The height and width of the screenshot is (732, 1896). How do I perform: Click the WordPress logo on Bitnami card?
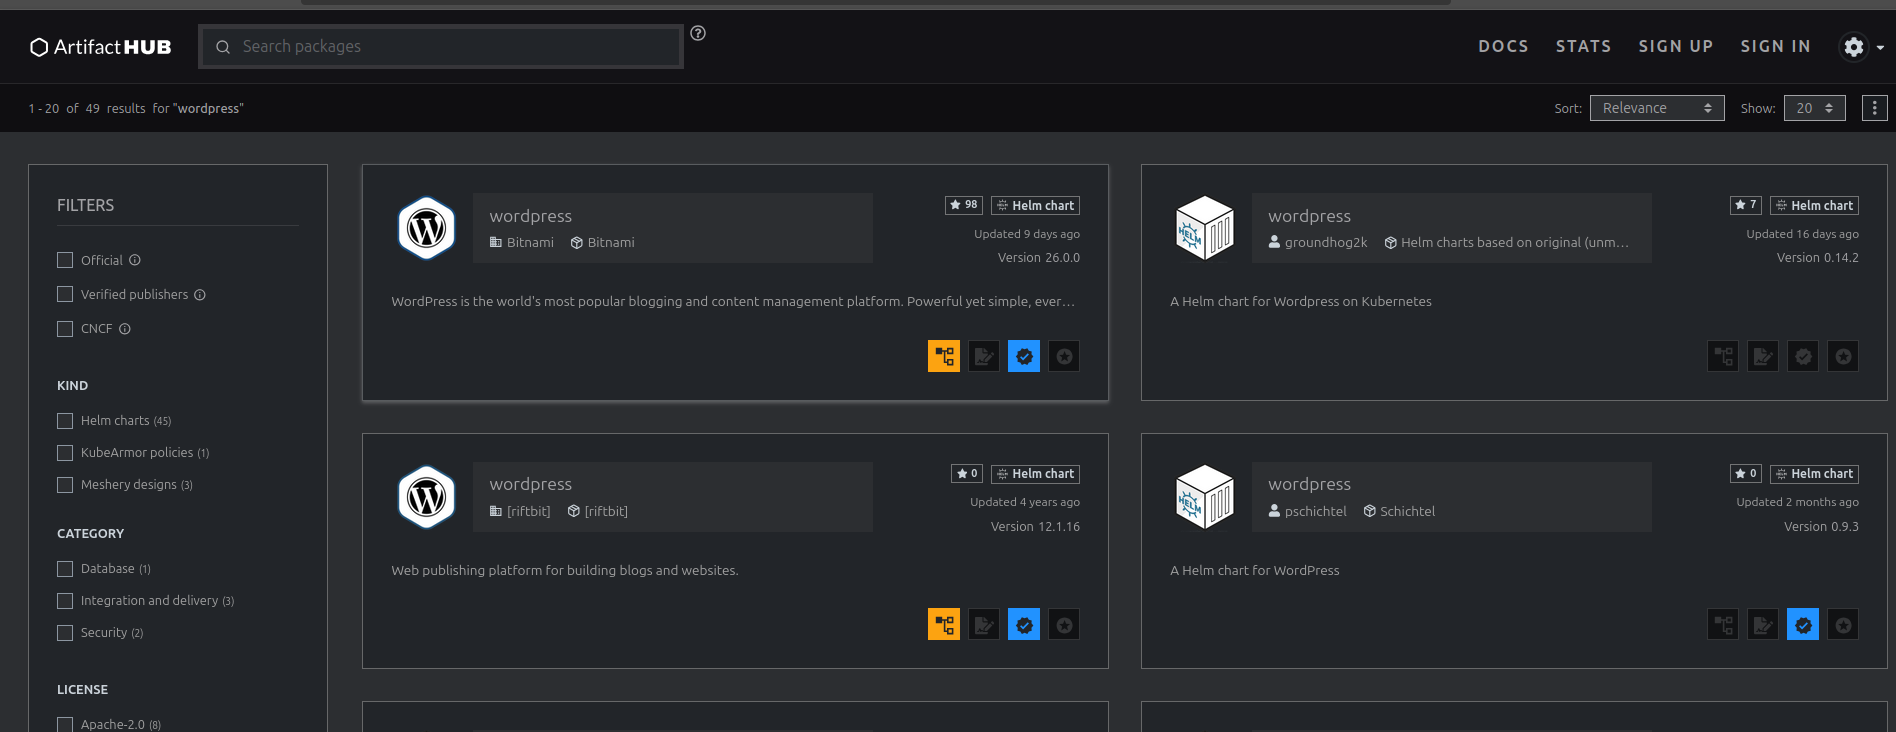pos(427,228)
